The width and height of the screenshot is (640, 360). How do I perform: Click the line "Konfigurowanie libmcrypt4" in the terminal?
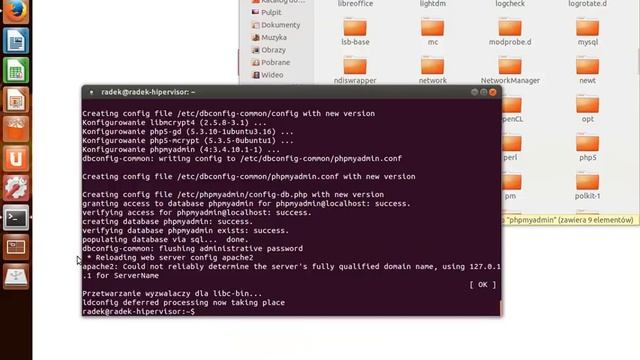coord(174,123)
